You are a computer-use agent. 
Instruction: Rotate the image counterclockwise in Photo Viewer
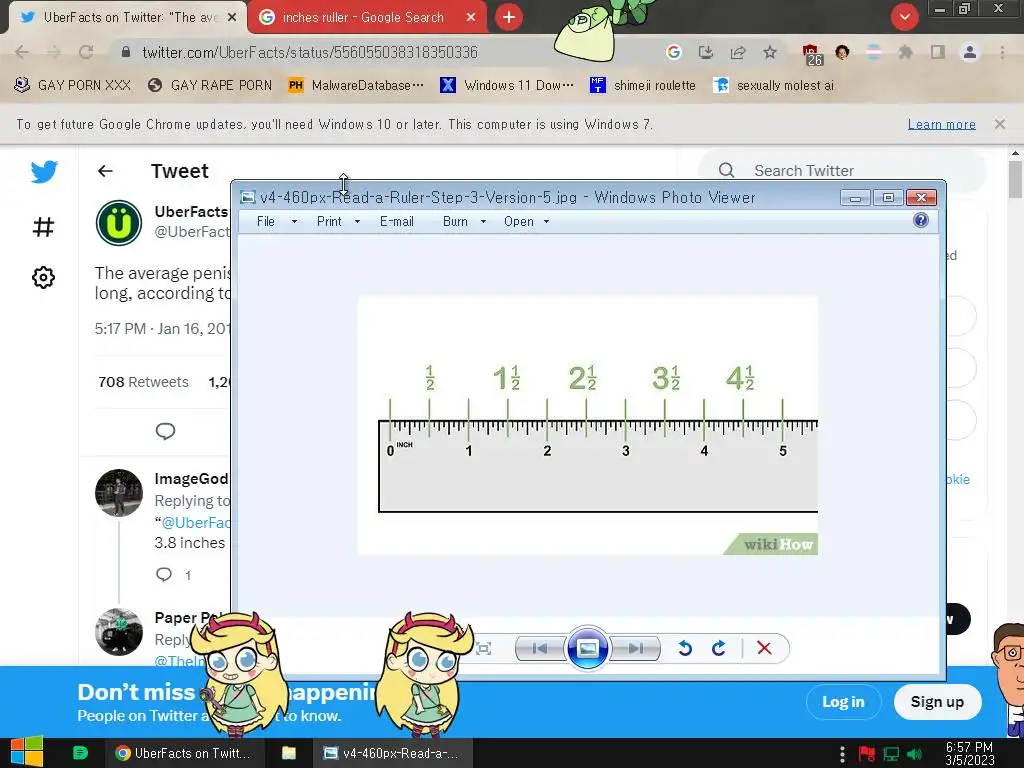pyautogui.click(x=684, y=648)
